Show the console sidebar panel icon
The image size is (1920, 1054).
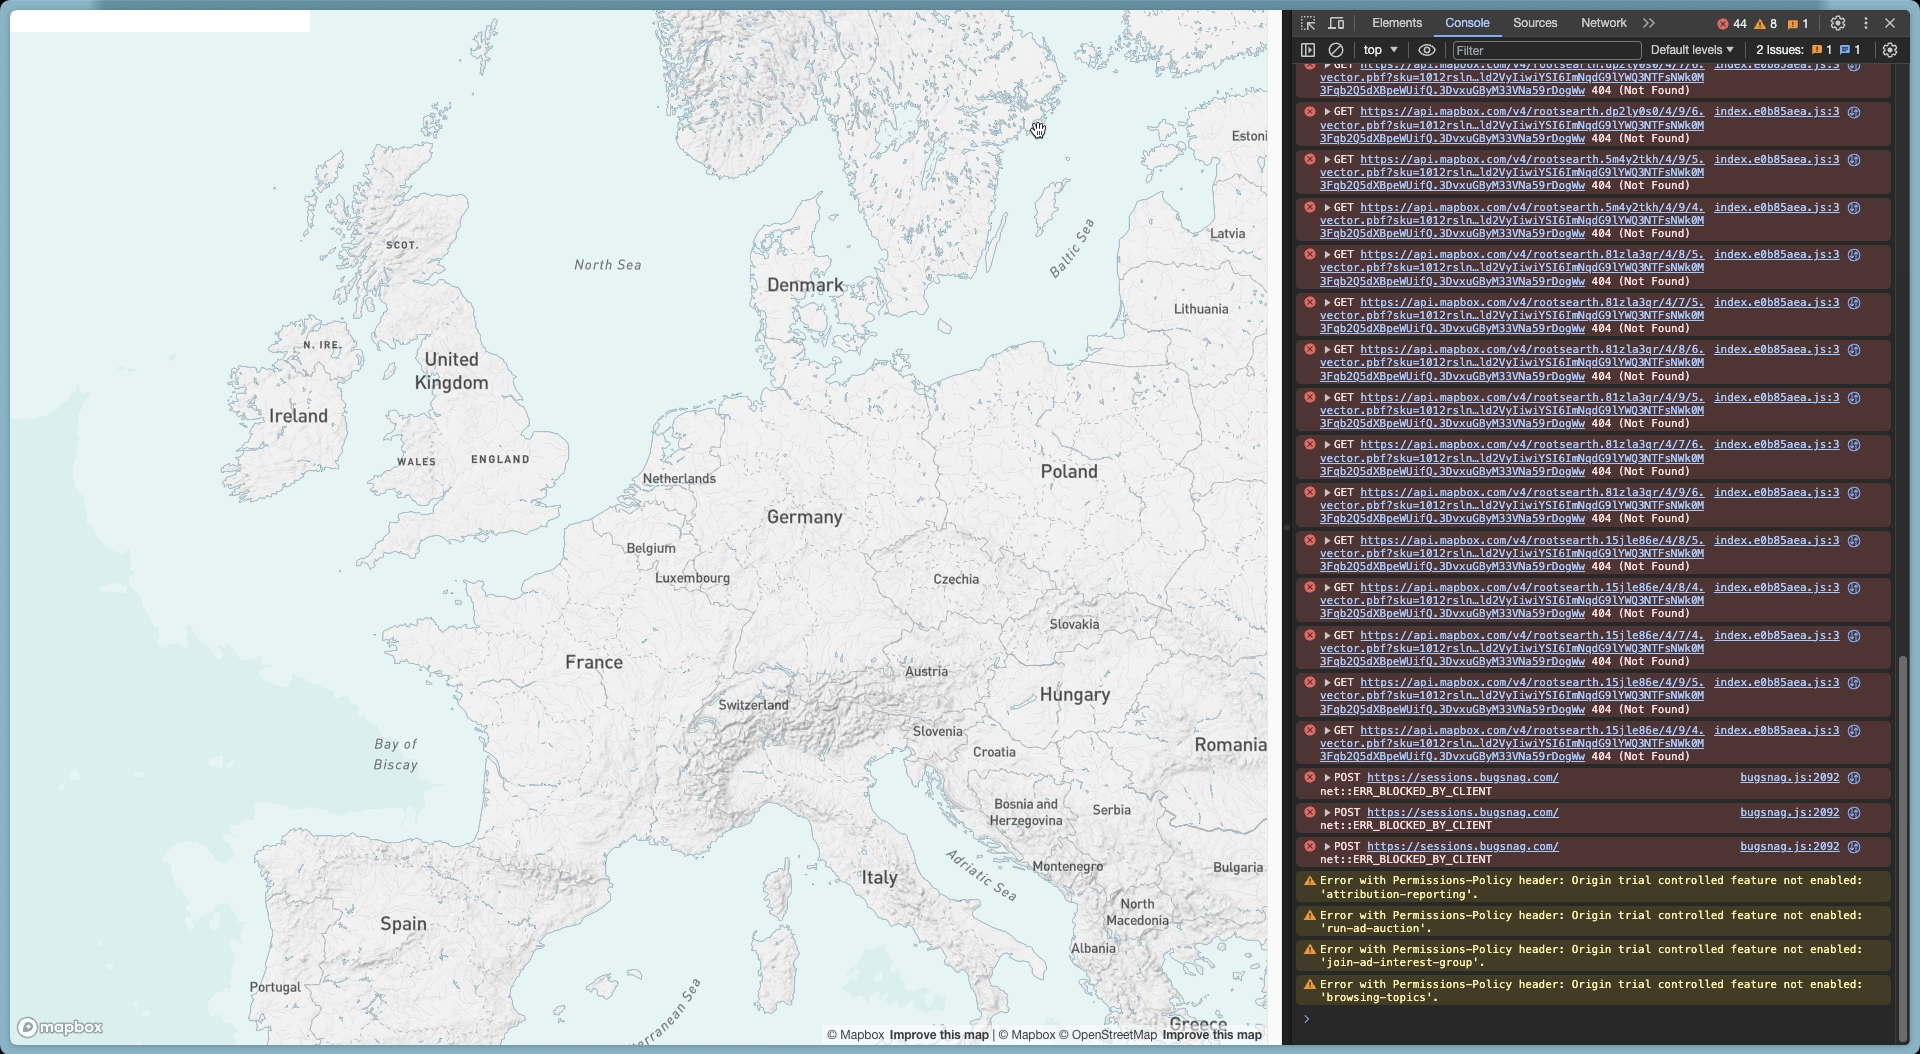(1308, 50)
